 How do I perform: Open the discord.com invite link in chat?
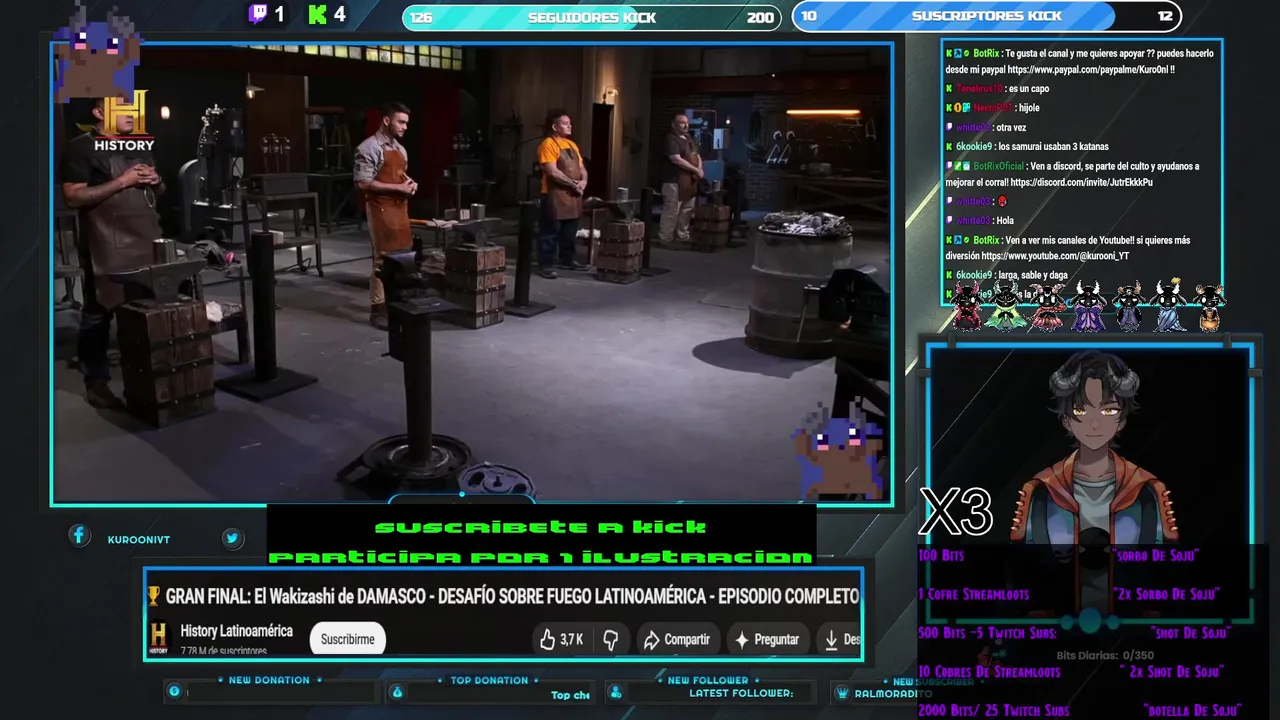1081,182
